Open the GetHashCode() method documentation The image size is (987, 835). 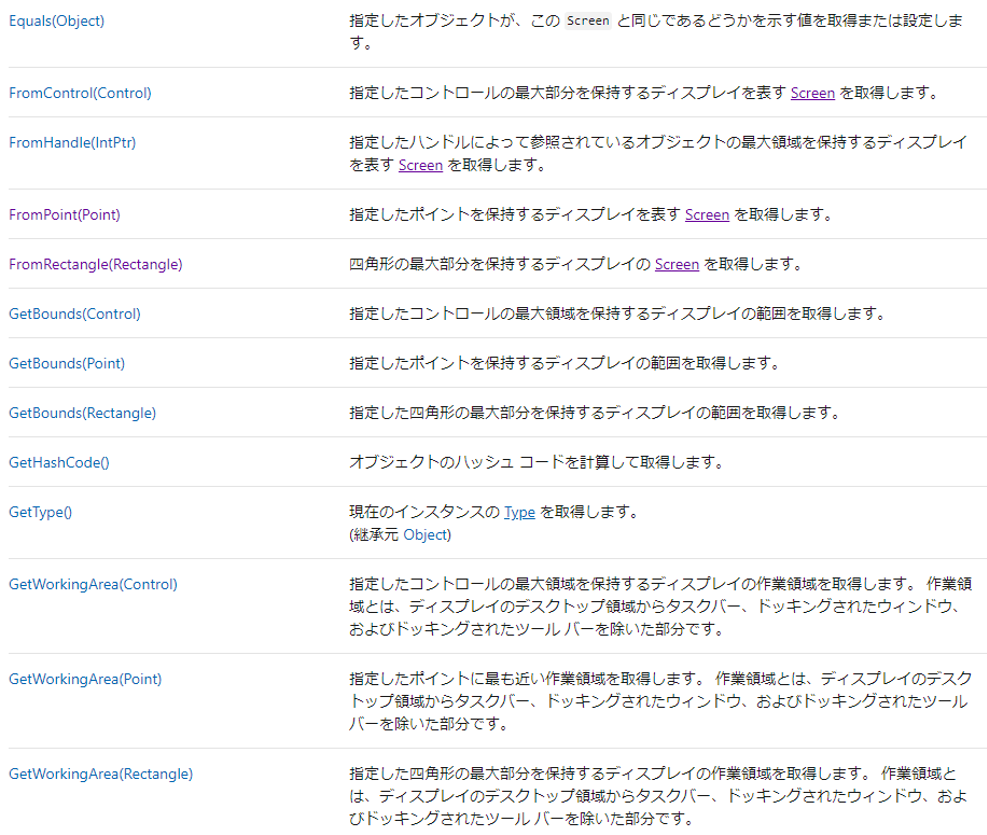[60, 462]
